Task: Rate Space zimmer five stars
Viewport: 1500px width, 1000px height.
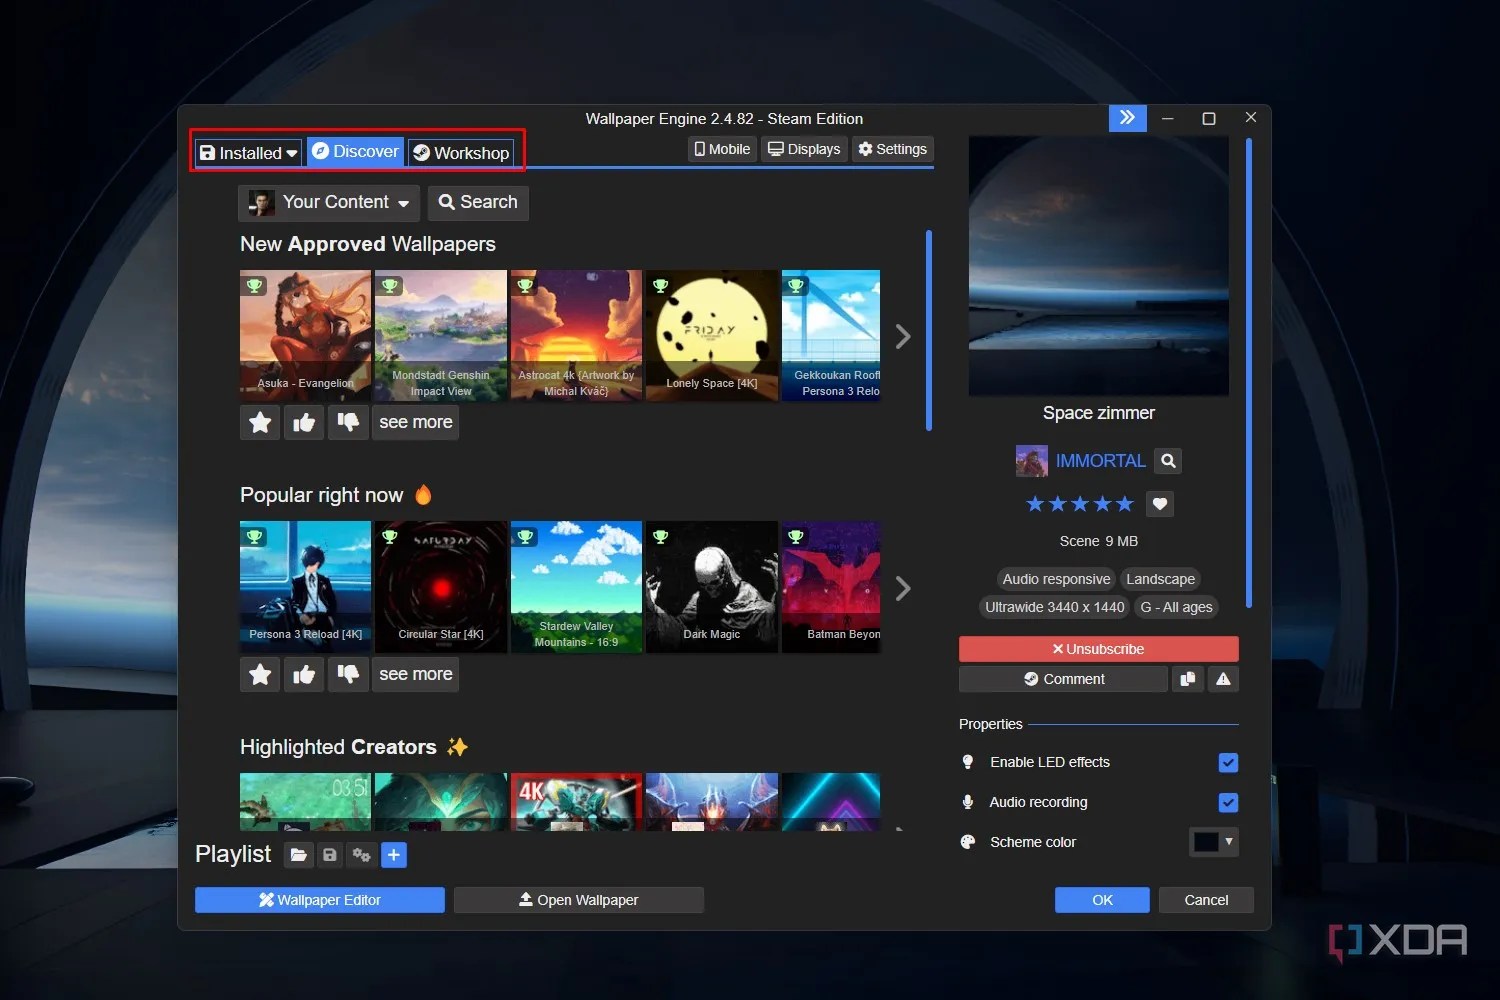Action: point(1124,503)
